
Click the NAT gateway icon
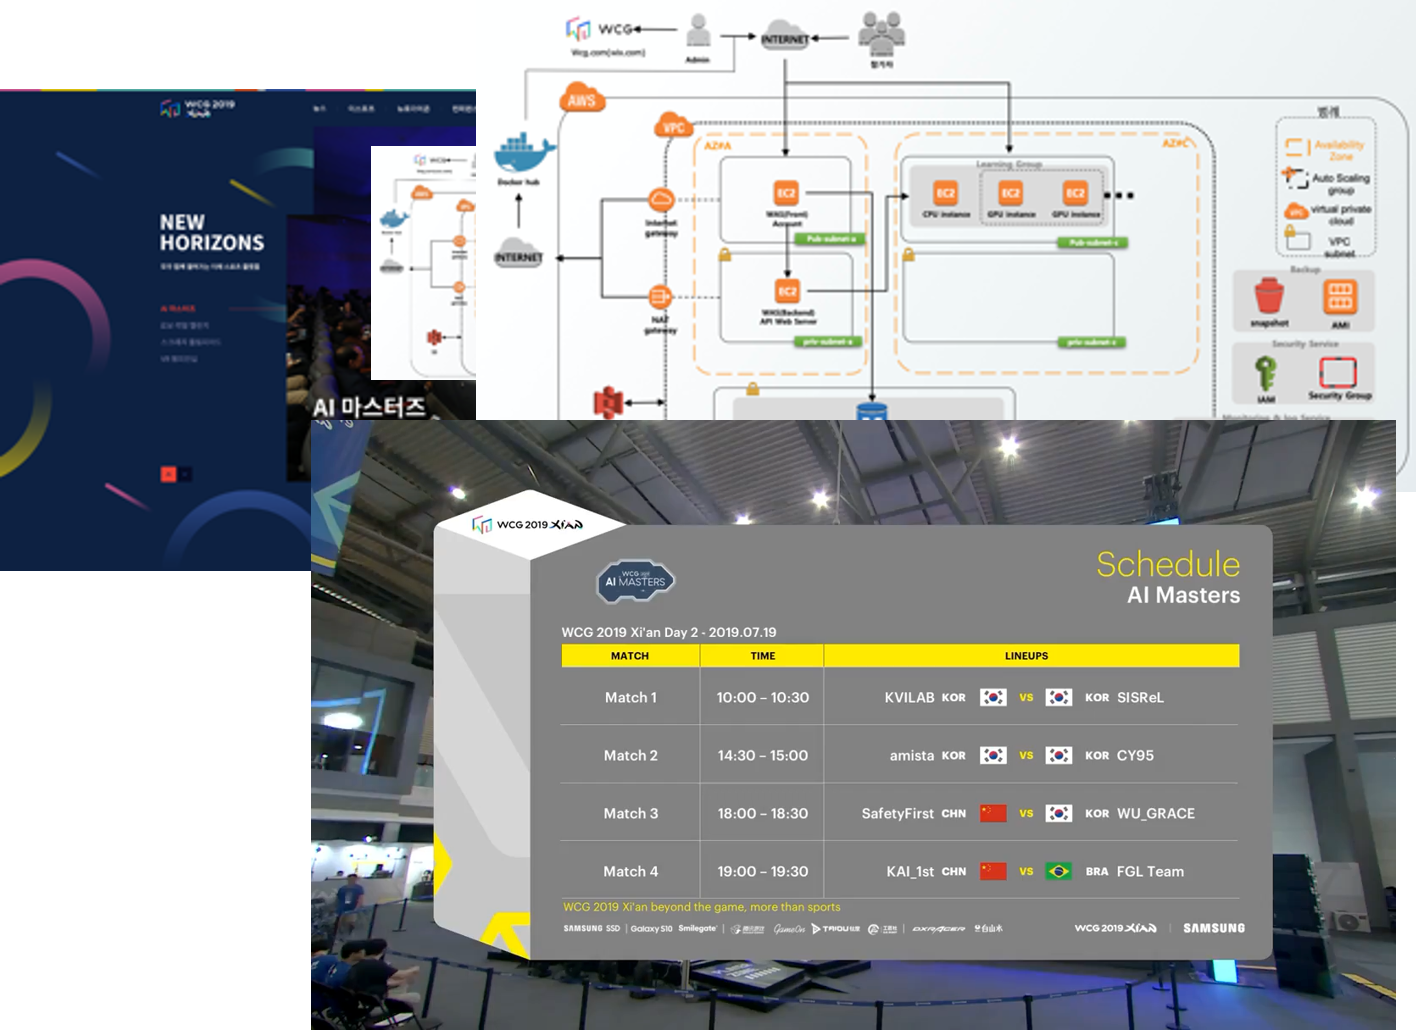click(660, 297)
